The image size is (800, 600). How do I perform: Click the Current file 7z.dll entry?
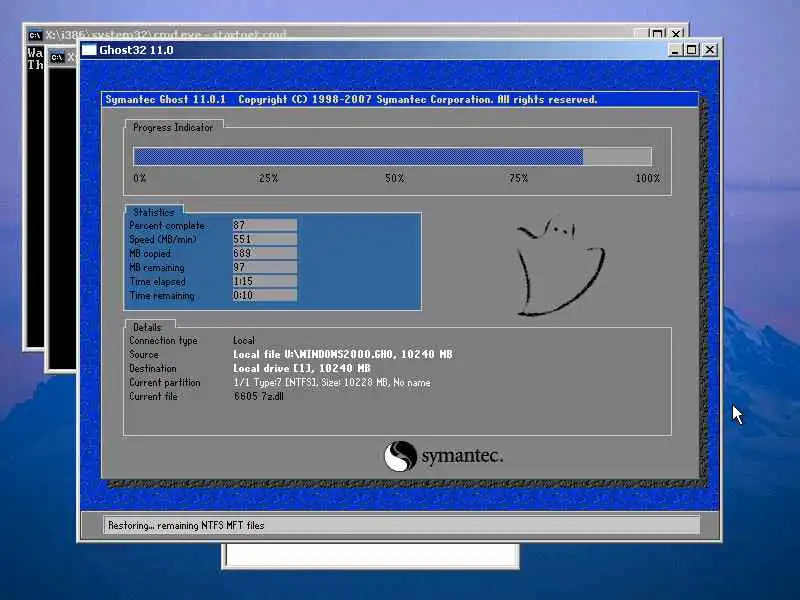tap(259, 396)
